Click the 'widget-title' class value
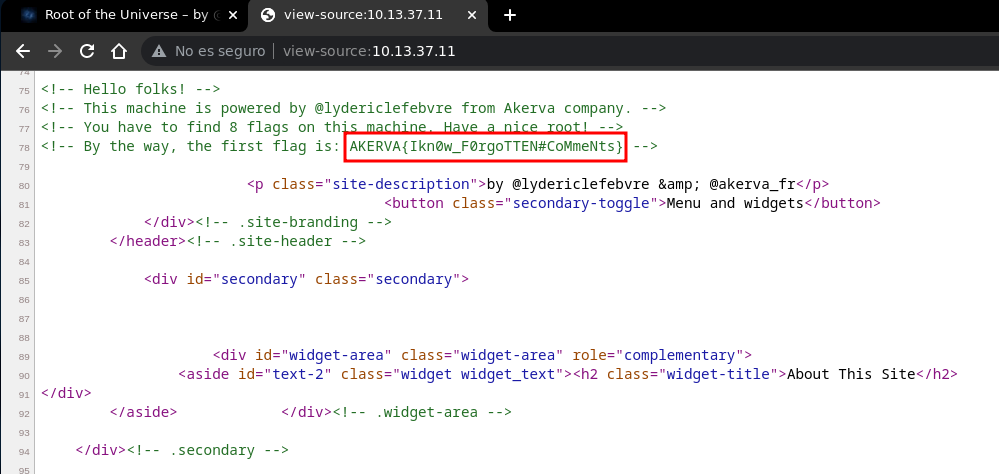This screenshot has height=474, width=999. pos(718,374)
